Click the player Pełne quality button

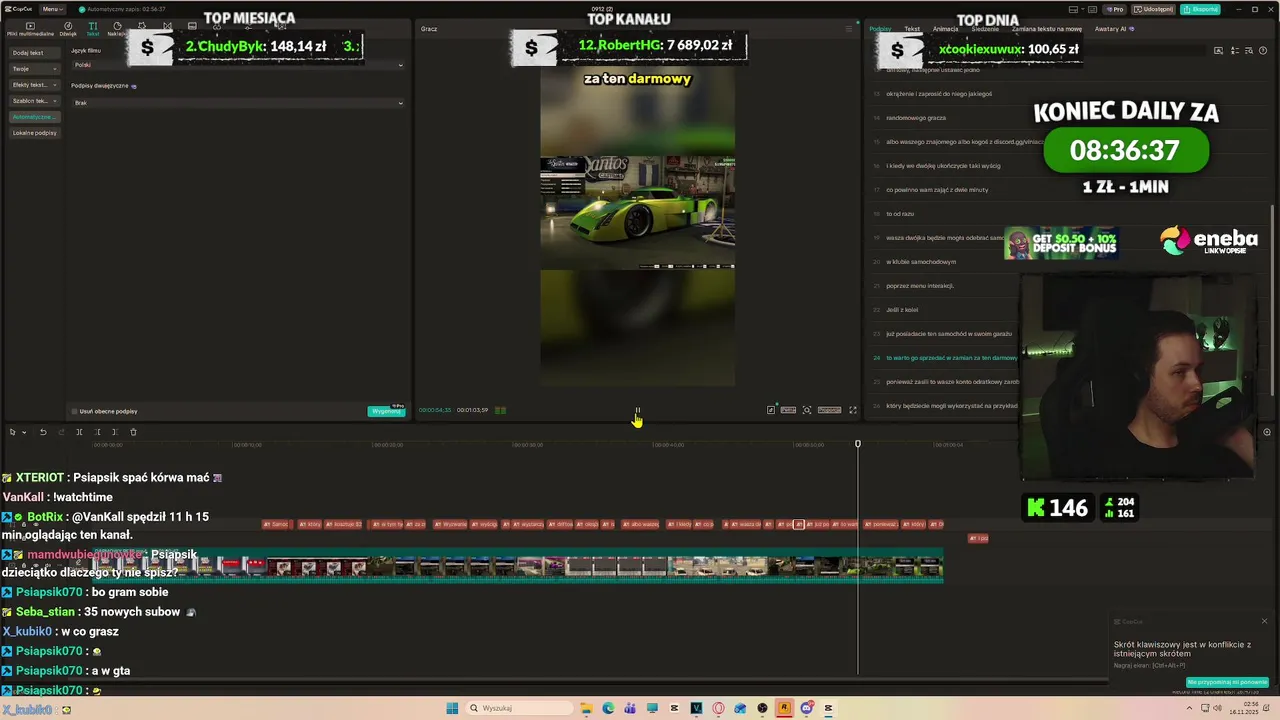(788, 410)
